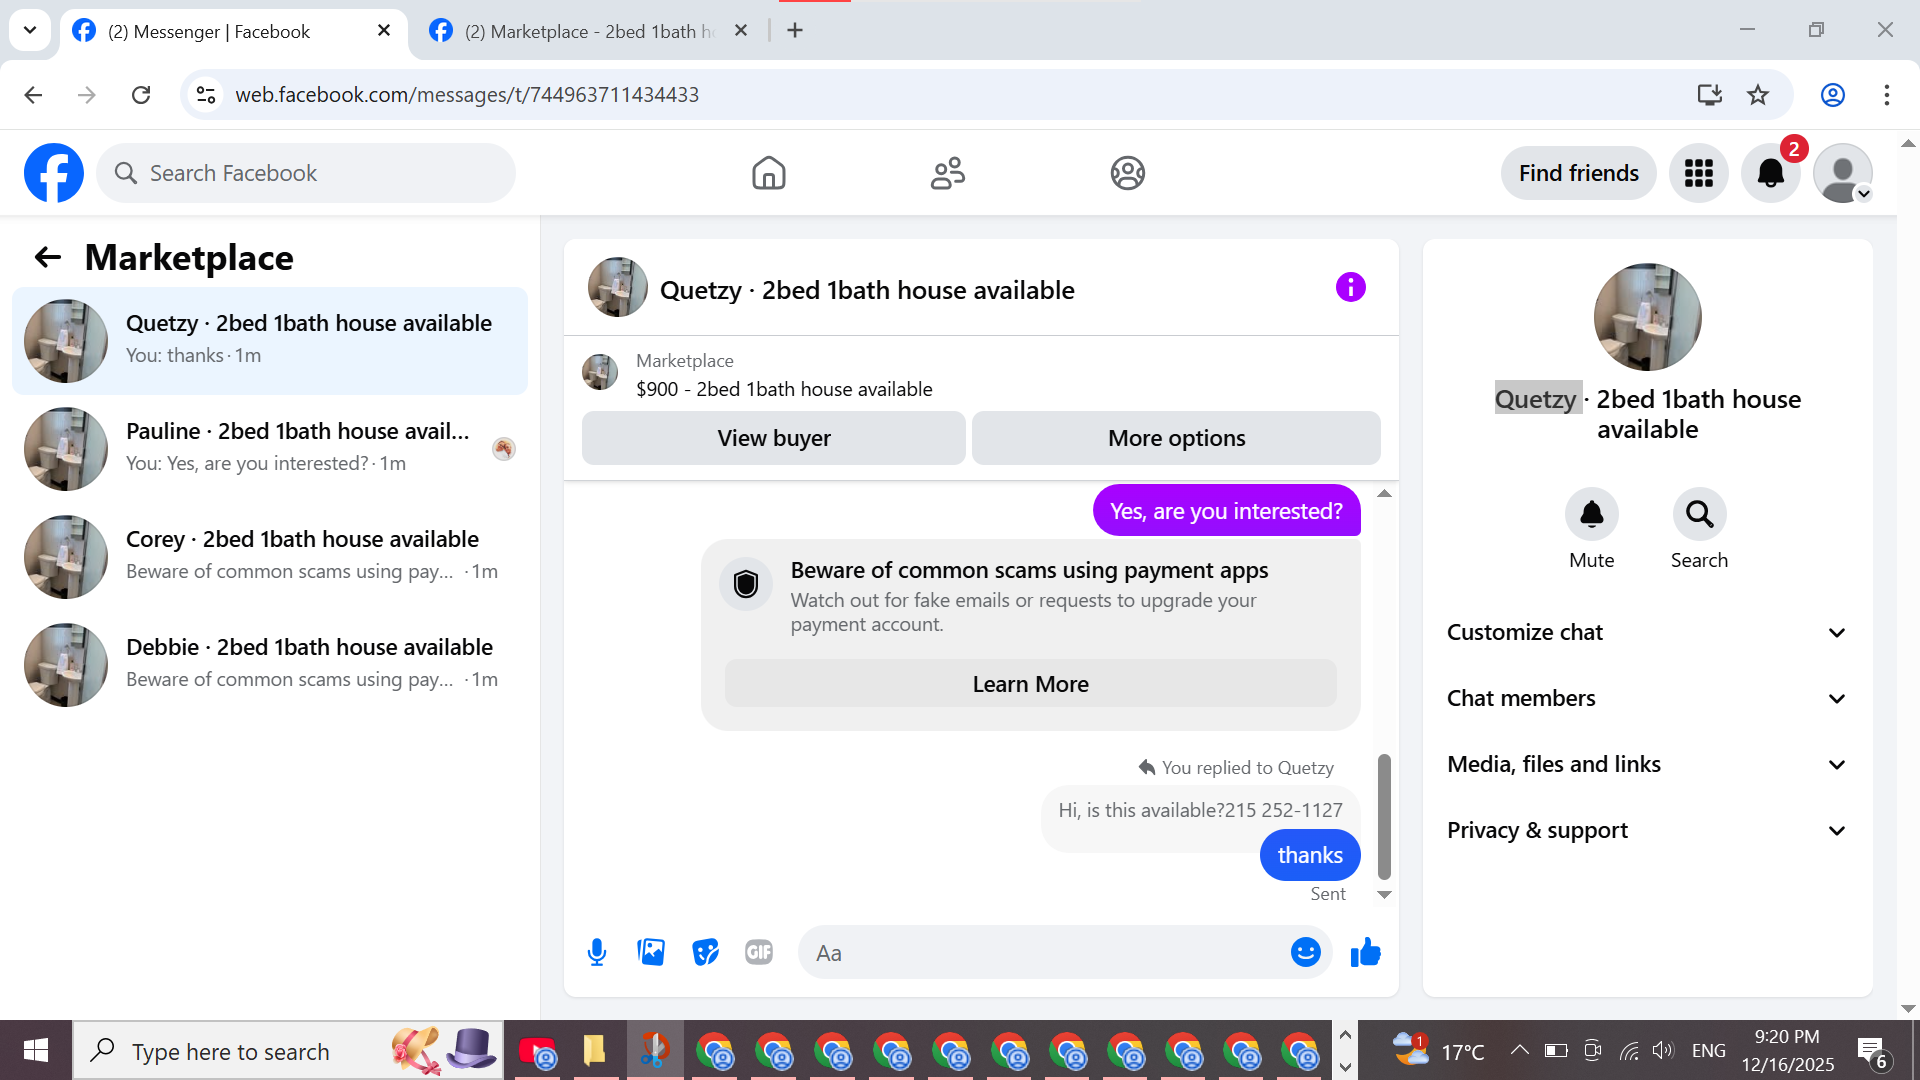The height and width of the screenshot is (1080, 1920).
Task: Choose a sticker with the sticker icon
Action: 705,953
